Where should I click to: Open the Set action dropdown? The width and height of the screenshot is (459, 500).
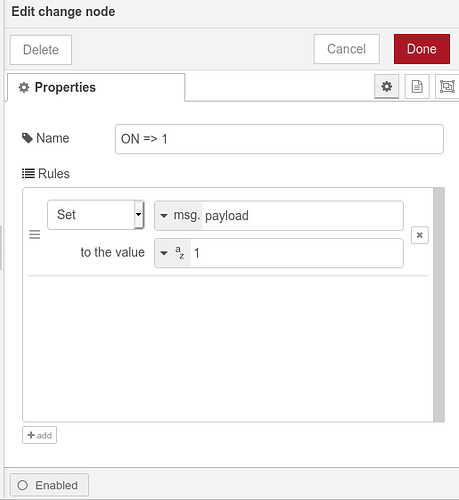[x=96, y=215]
